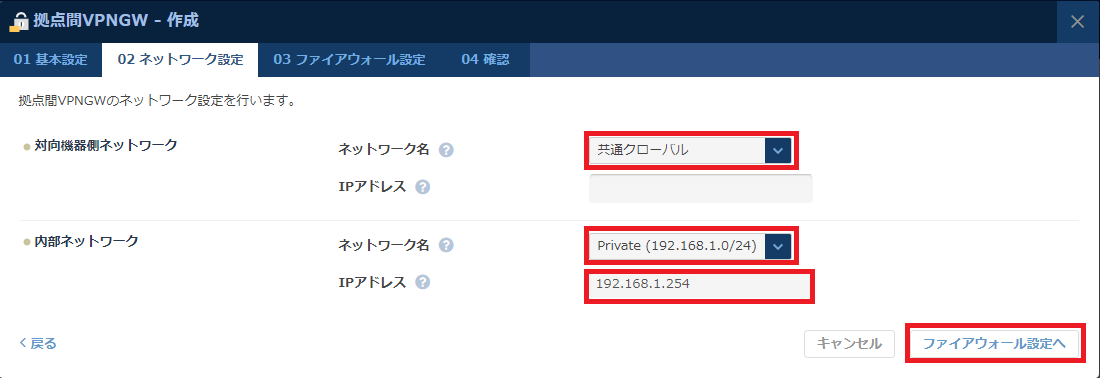Click the lock icon in the dialog title
This screenshot has height=378, width=1100.
[x=18, y=22]
